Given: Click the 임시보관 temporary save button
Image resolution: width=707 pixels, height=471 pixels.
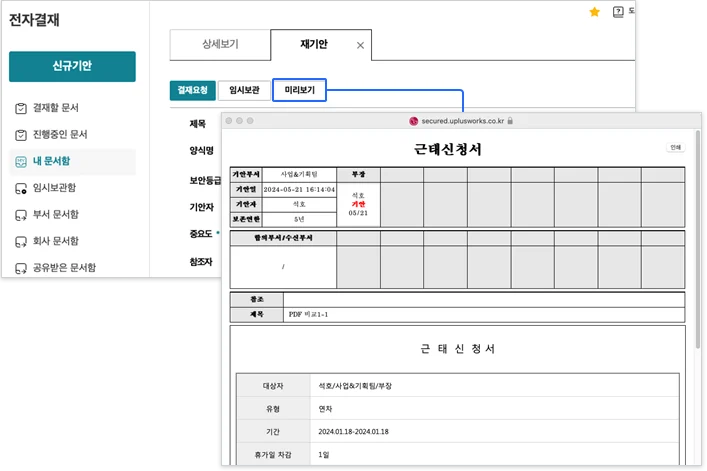Looking at the screenshot, I should 243,90.
